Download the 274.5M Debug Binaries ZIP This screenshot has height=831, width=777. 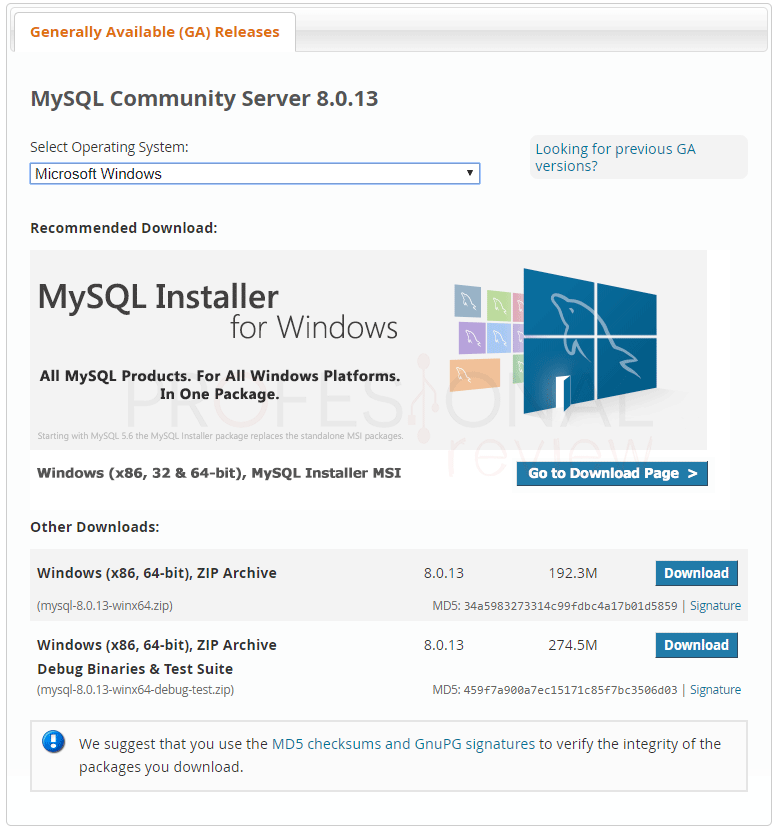tap(696, 646)
